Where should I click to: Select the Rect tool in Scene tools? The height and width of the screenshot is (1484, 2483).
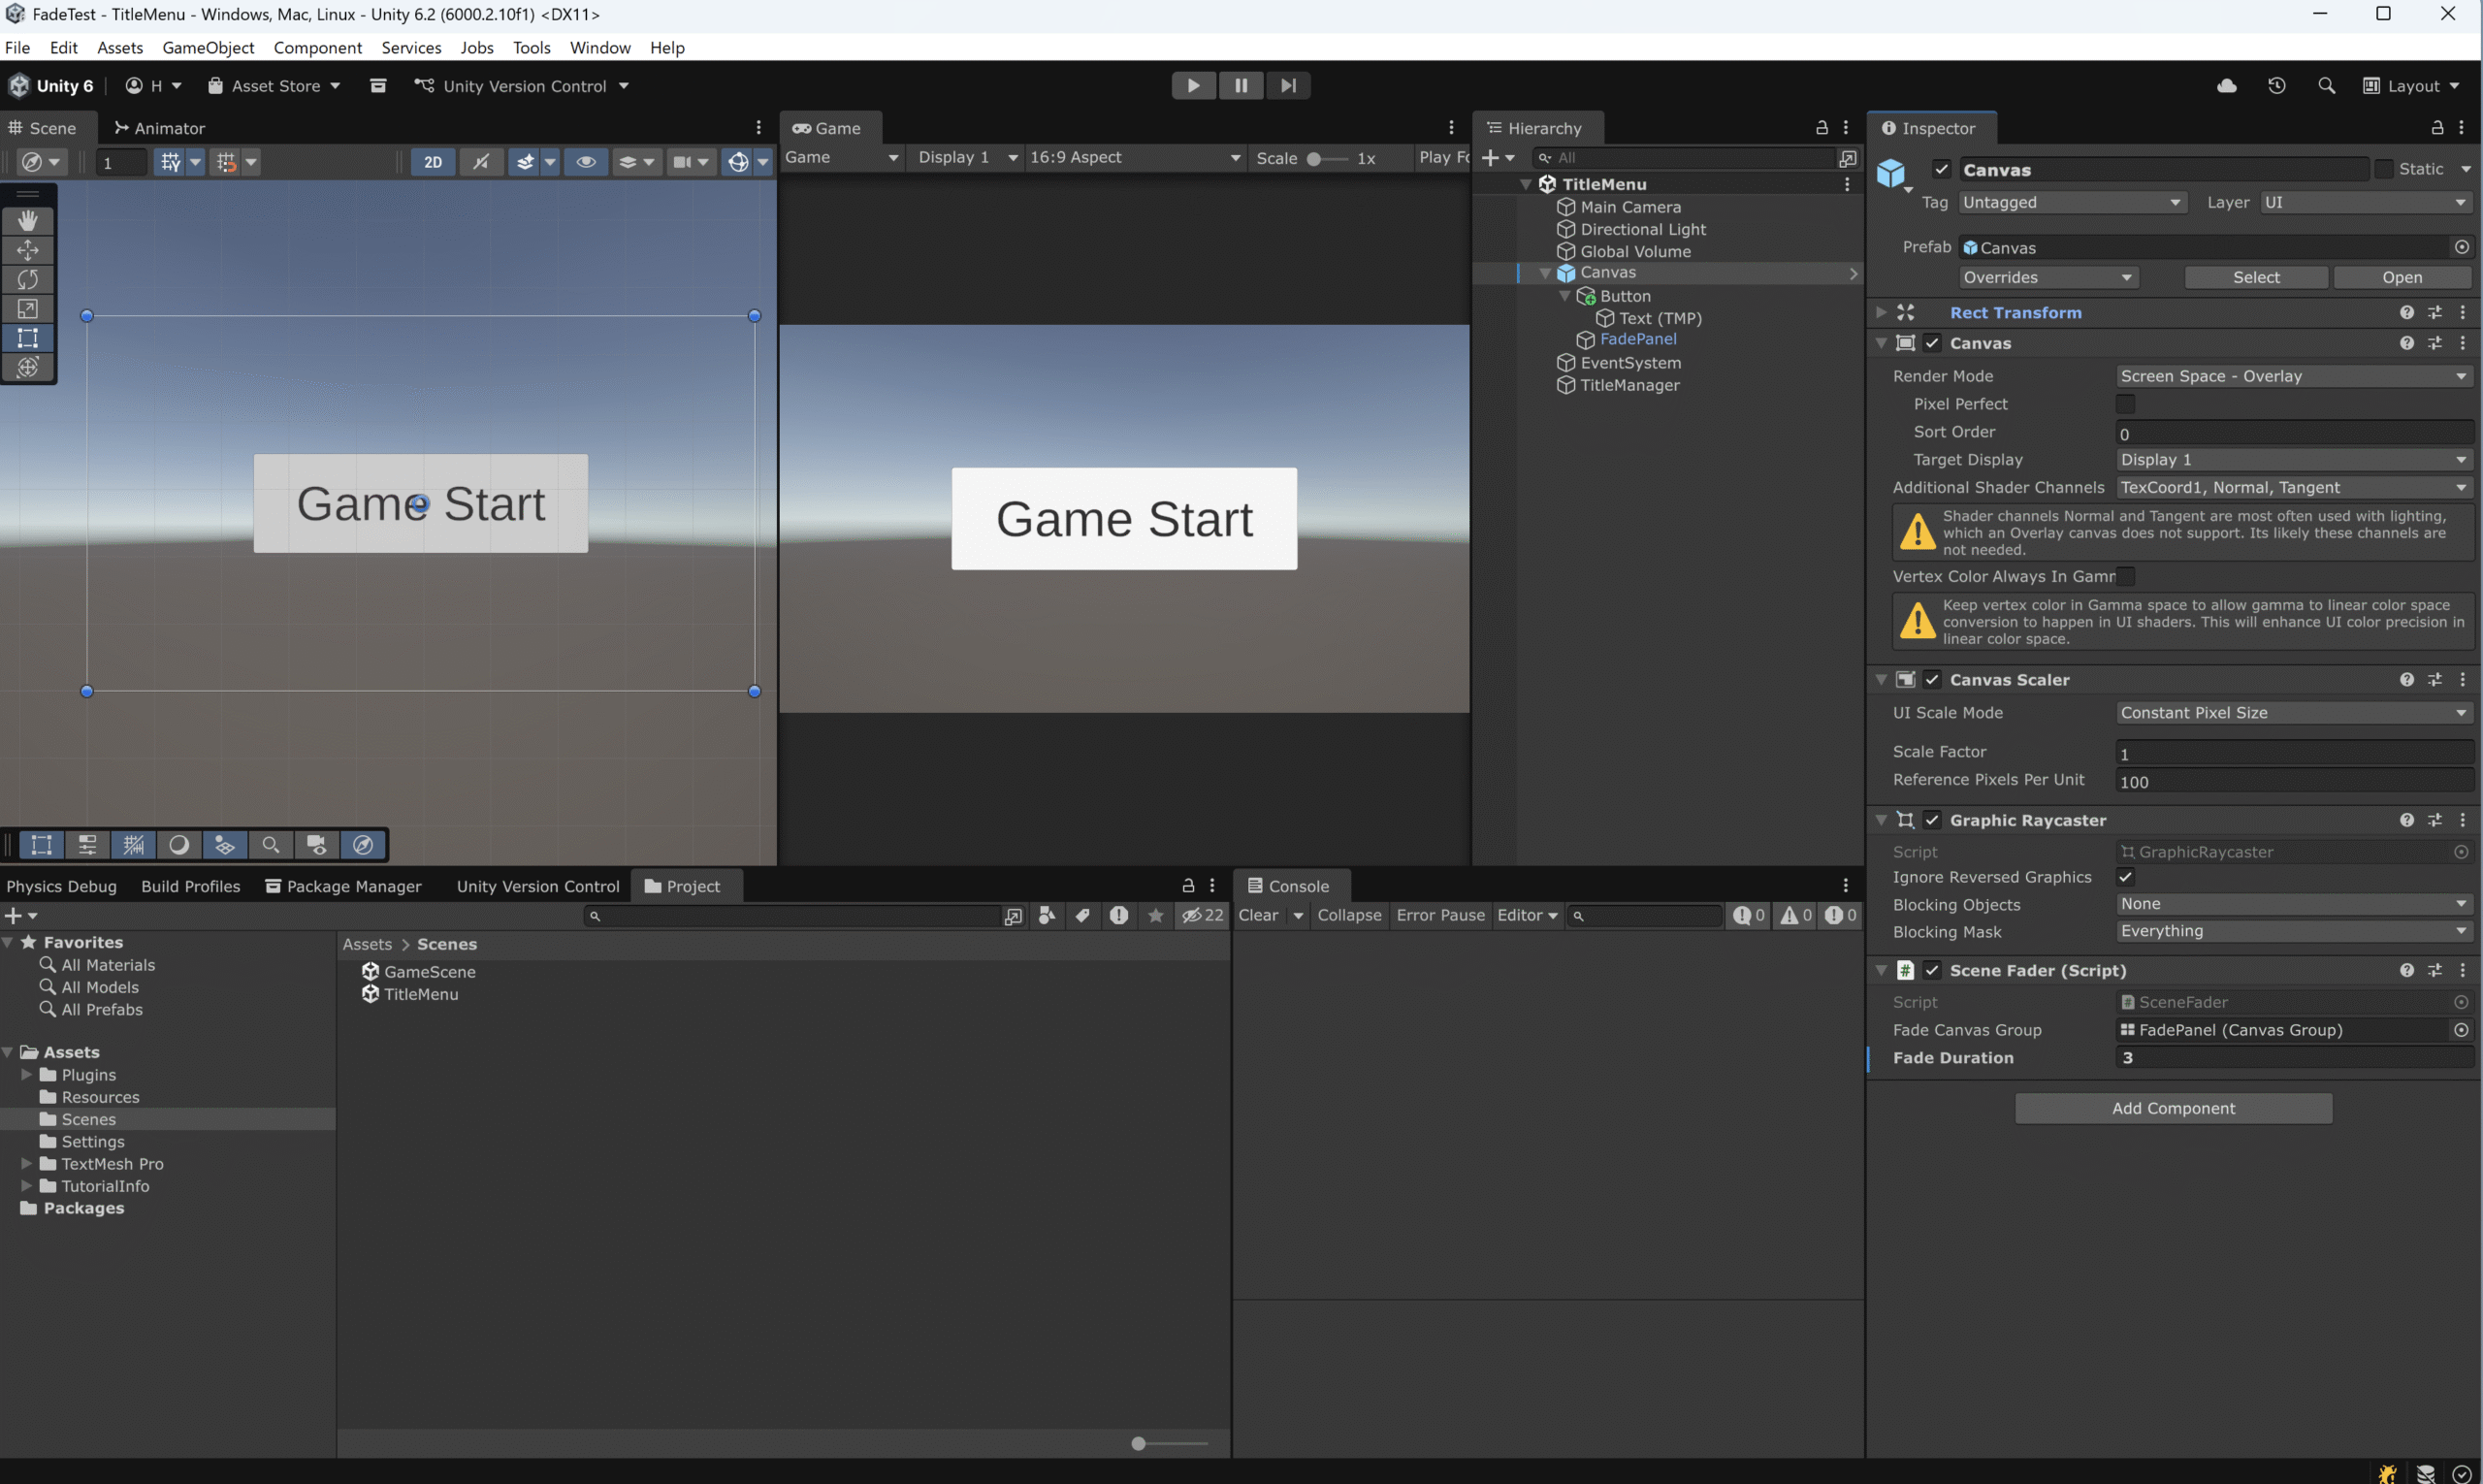point(28,338)
